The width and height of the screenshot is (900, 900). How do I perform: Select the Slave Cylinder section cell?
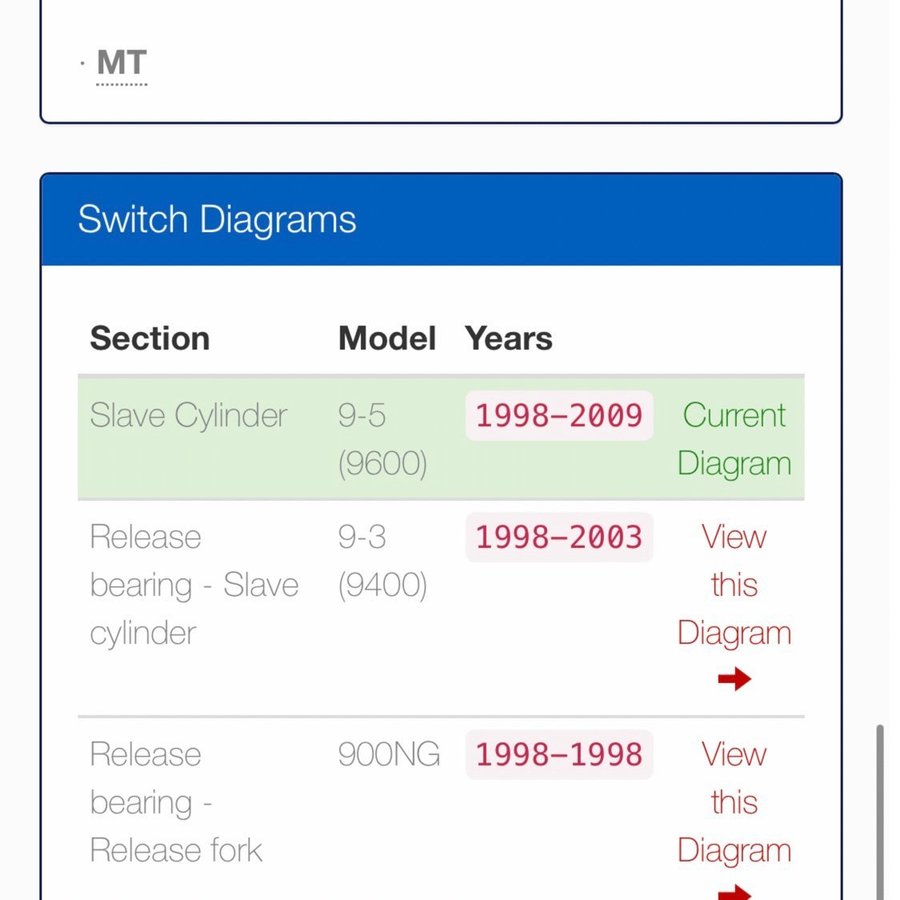click(x=189, y=416)
